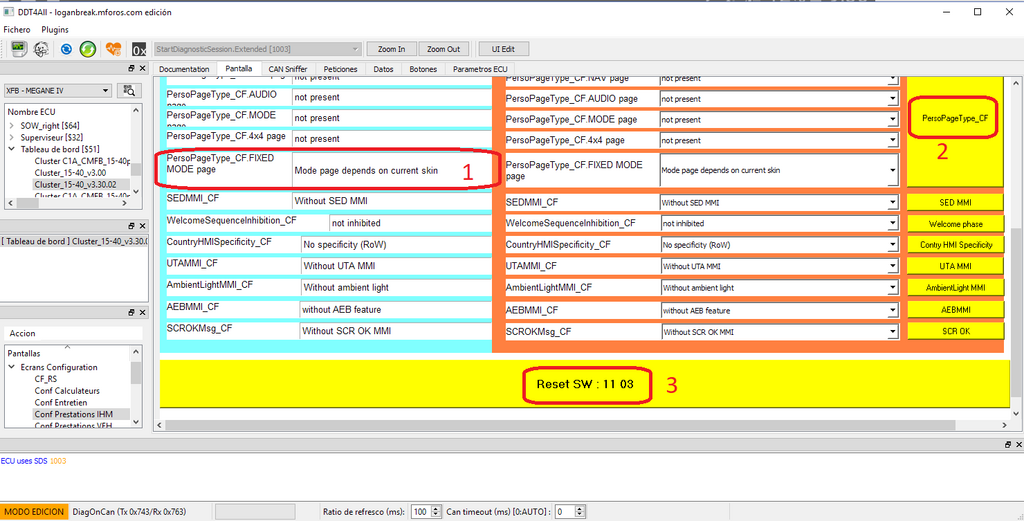Viewport: 1024px width, 521px height.
Task: Open the StartDiagnosticSession.Extended dropdown
Action: [257, 49]
